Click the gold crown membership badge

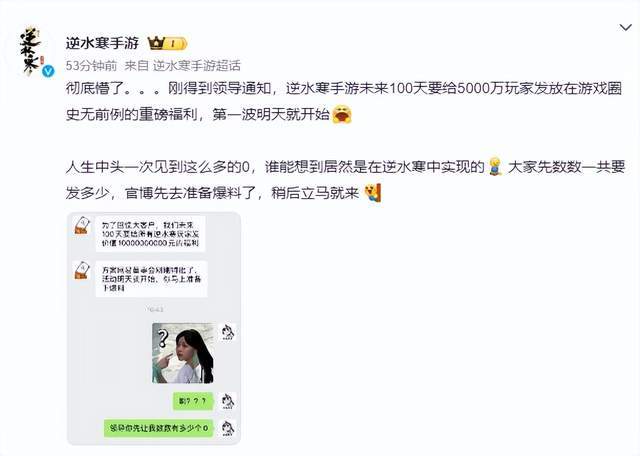tap(167, 43)
